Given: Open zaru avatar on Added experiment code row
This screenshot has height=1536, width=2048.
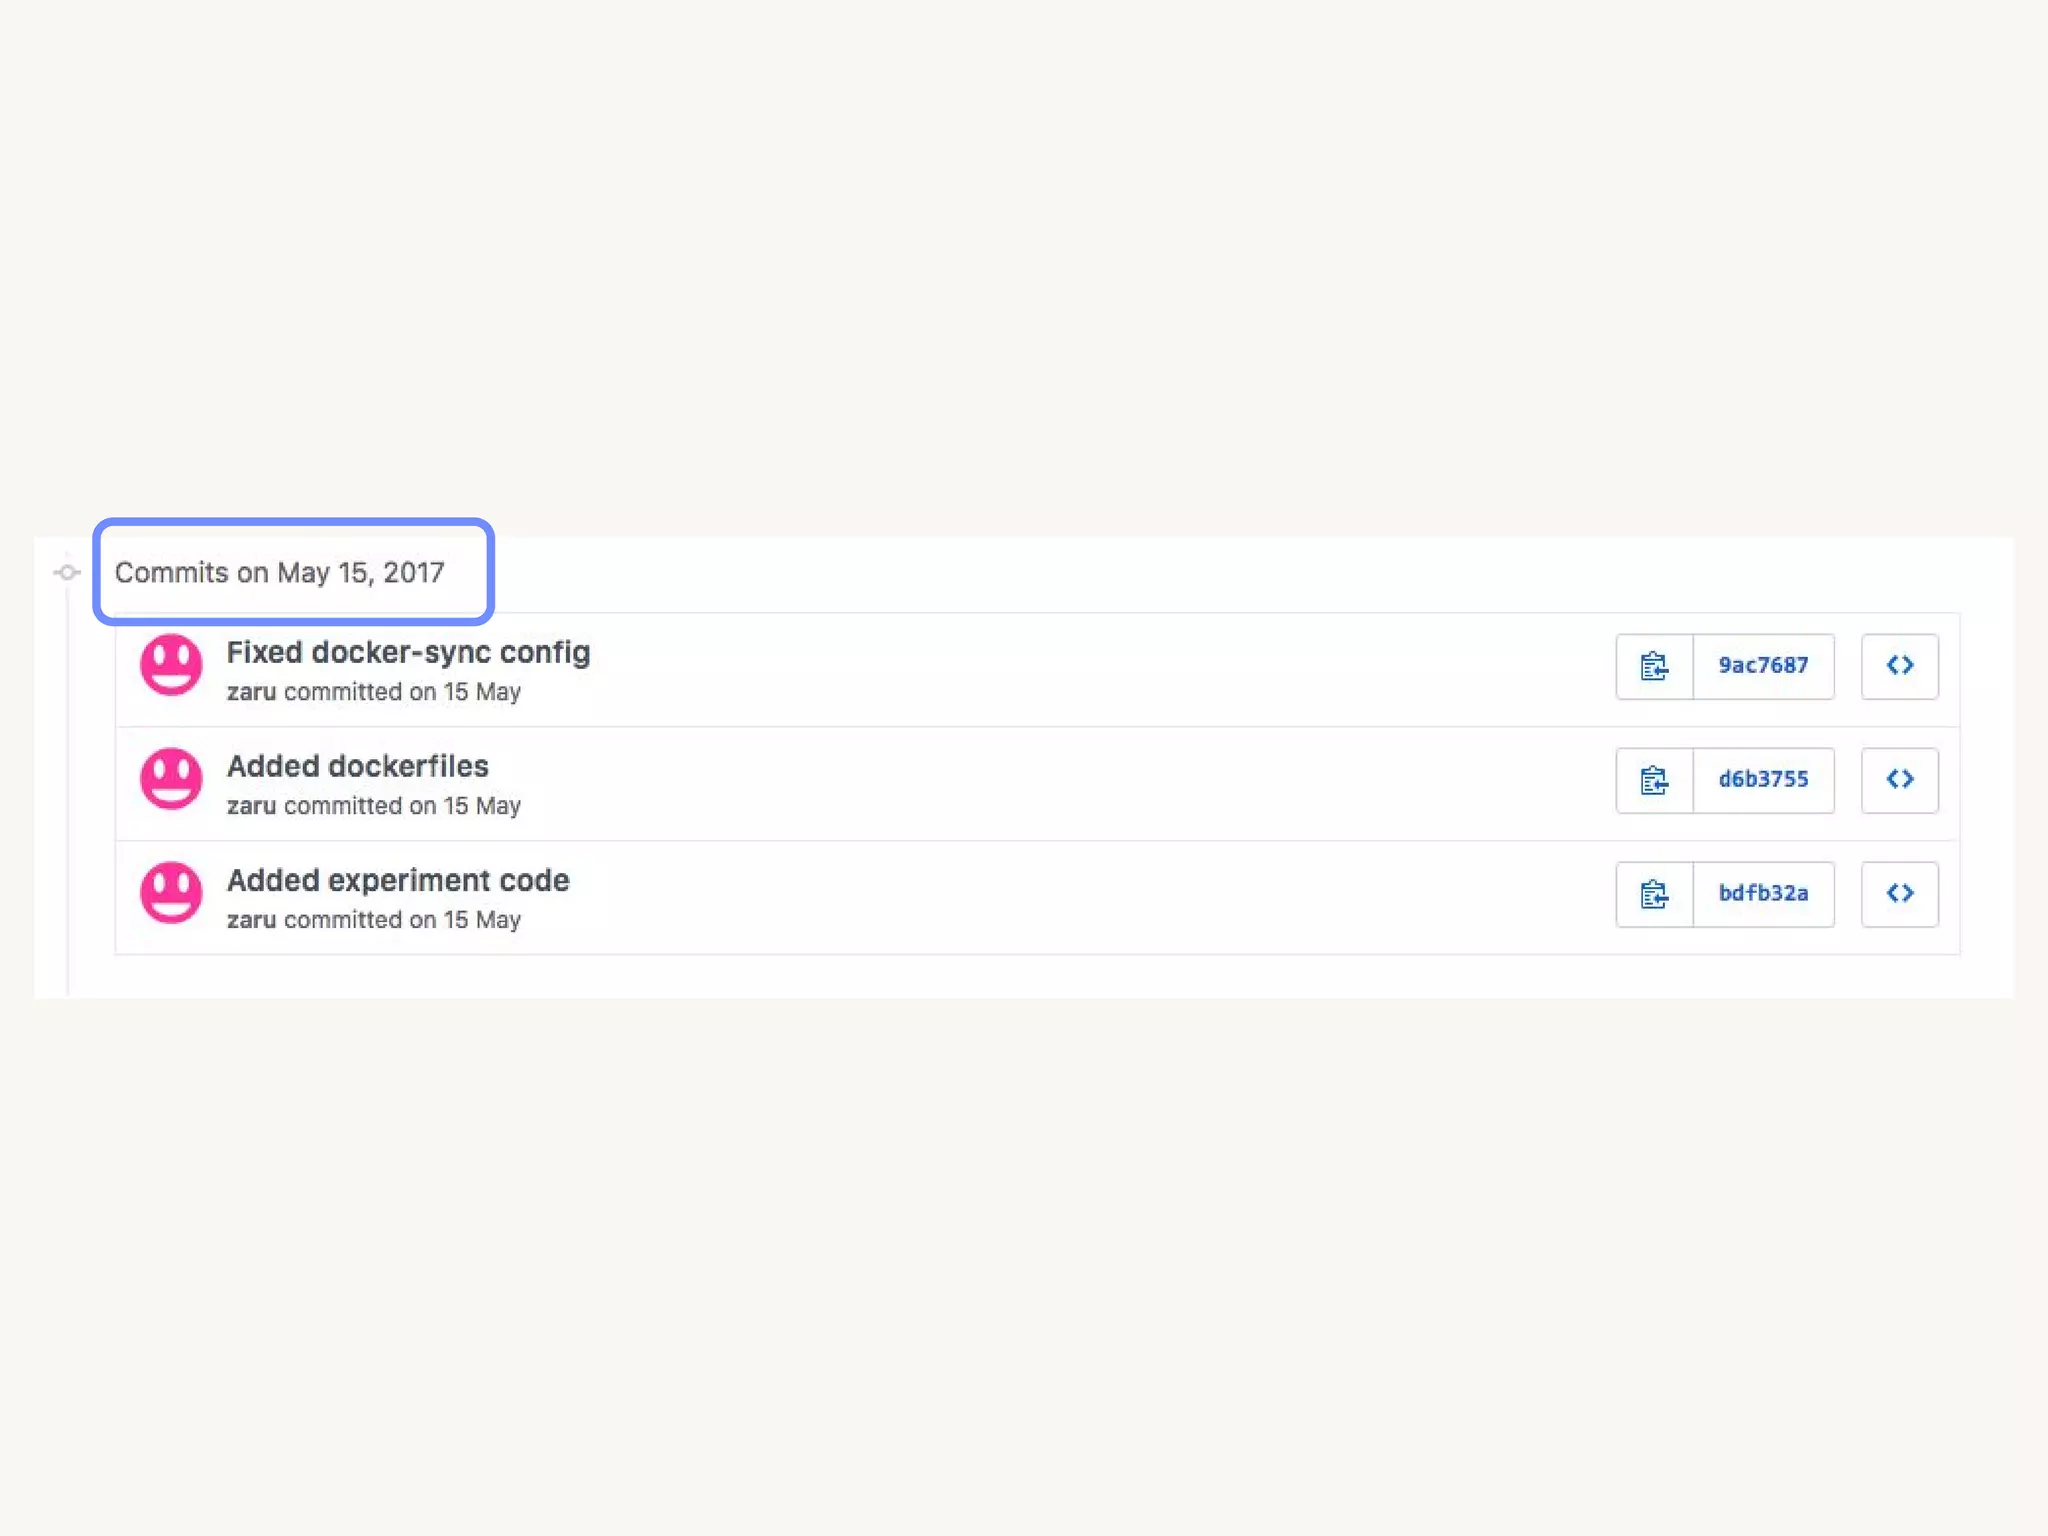Looking at the screenshot, I should (x=171, y=893).
